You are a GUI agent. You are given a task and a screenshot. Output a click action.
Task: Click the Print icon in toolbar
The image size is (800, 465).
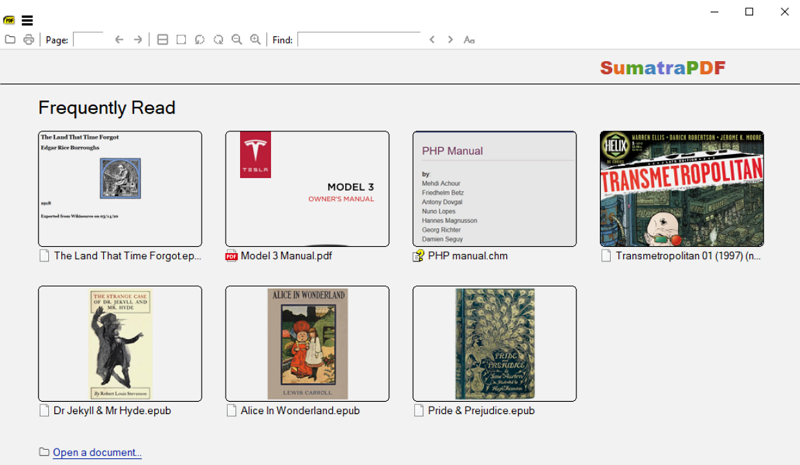pos(29,40)
